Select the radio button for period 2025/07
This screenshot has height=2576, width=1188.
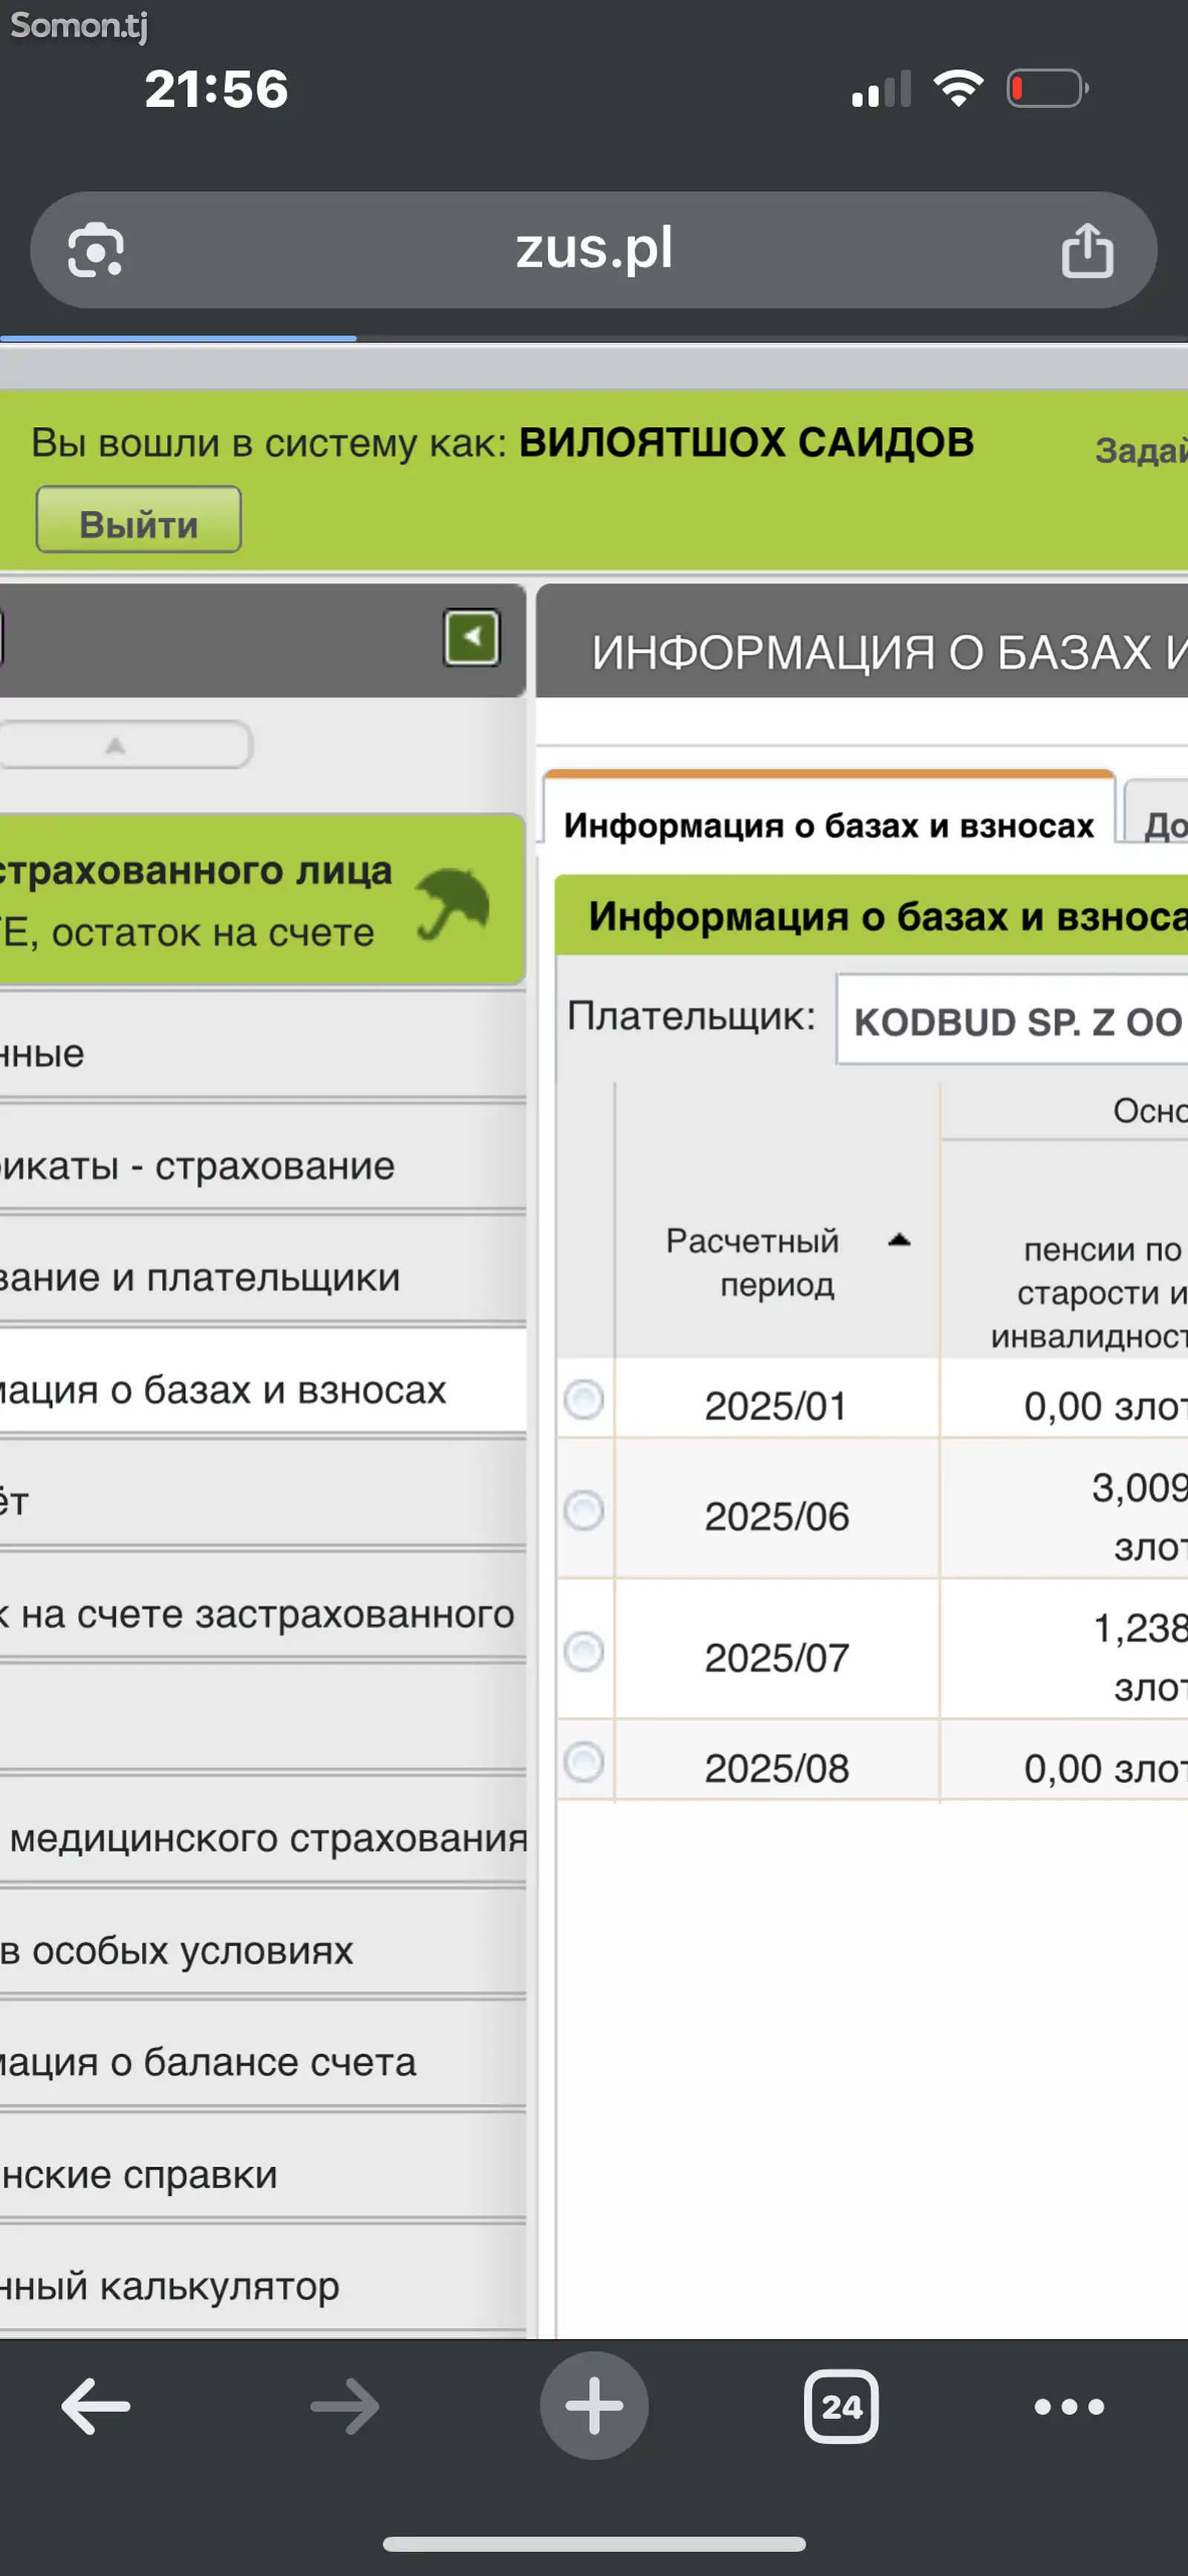[x=583, y=1651]
